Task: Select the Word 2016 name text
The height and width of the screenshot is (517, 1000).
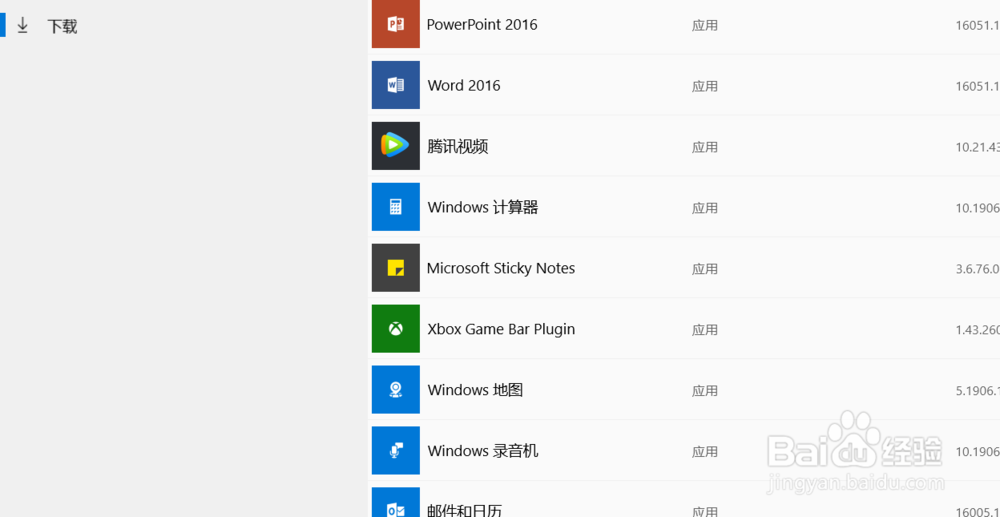Action: pos(464,85)
